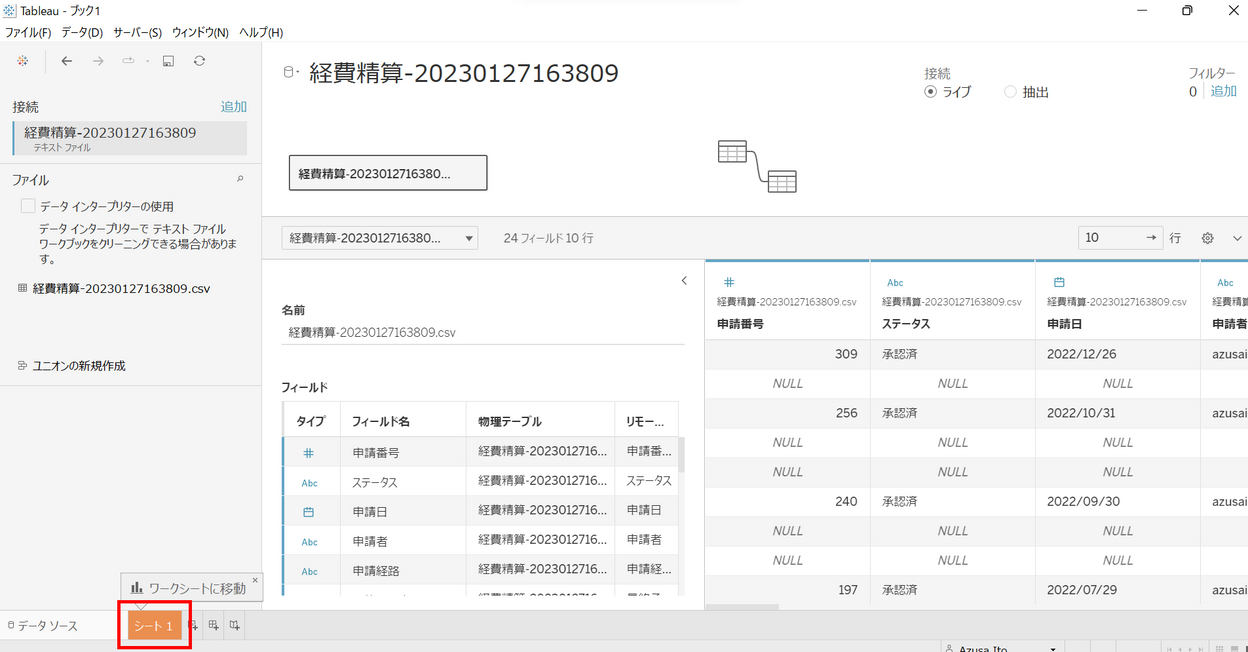The width and height of the screenshot is (1248, 652).
Task: Enable データ インタープリターの使用 checkbox
Action: click(x=28, y=206)
